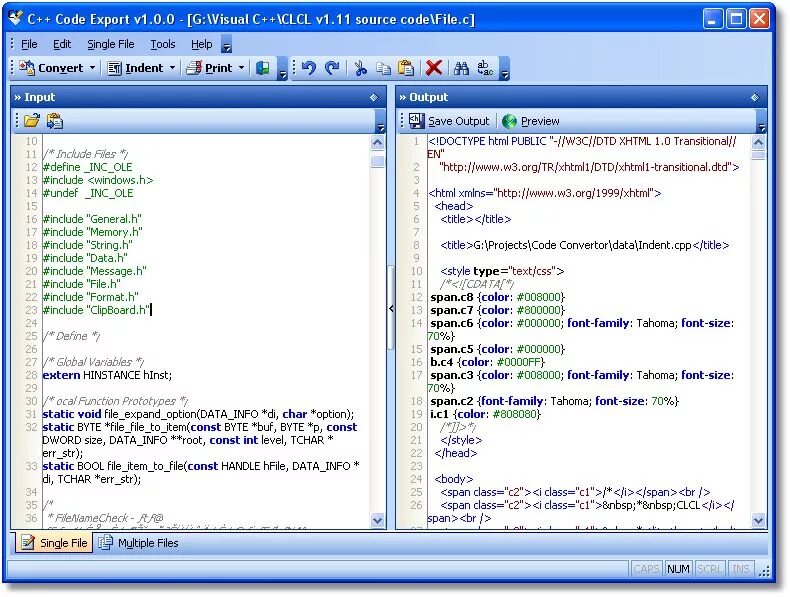Click the splitter collapse arrow between panels

click(391, 308)
